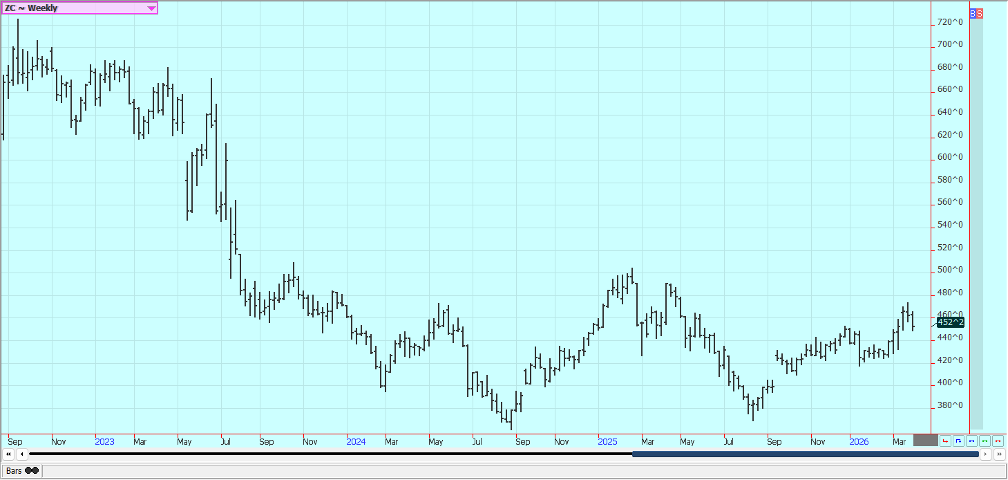
Task: Click the black scrollbar track near left
Action: click(x=200, y=454)
